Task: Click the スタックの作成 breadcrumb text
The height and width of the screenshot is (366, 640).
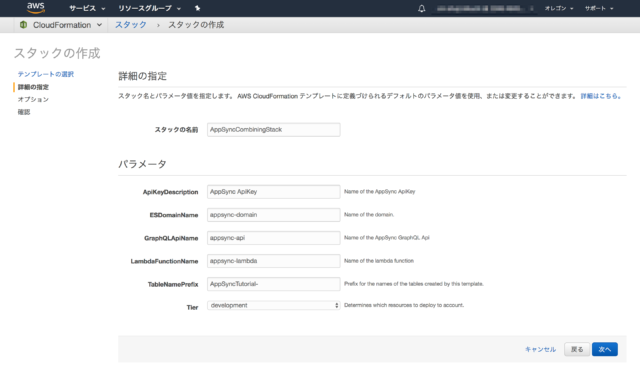Action: point(196,25)
